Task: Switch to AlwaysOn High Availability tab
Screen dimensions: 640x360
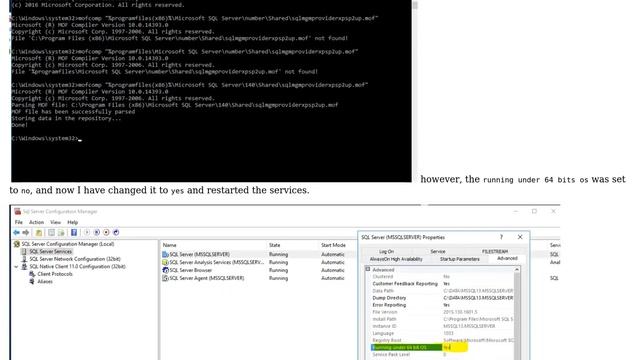Action: click(396, 259)
